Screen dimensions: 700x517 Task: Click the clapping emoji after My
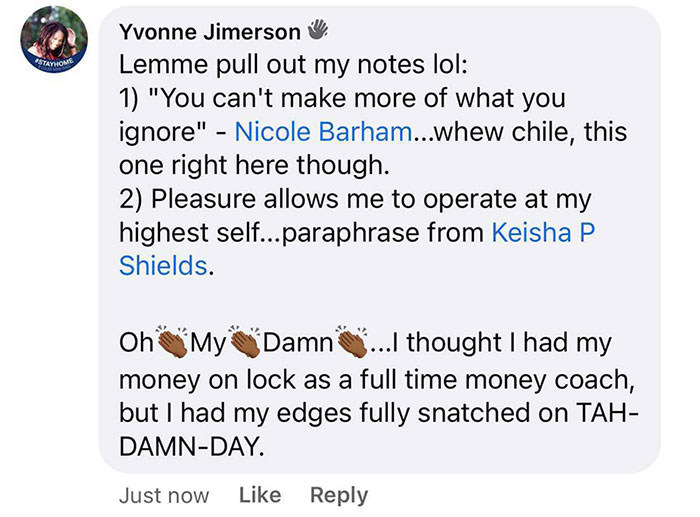pyautogui.click(x=249, y=344)
